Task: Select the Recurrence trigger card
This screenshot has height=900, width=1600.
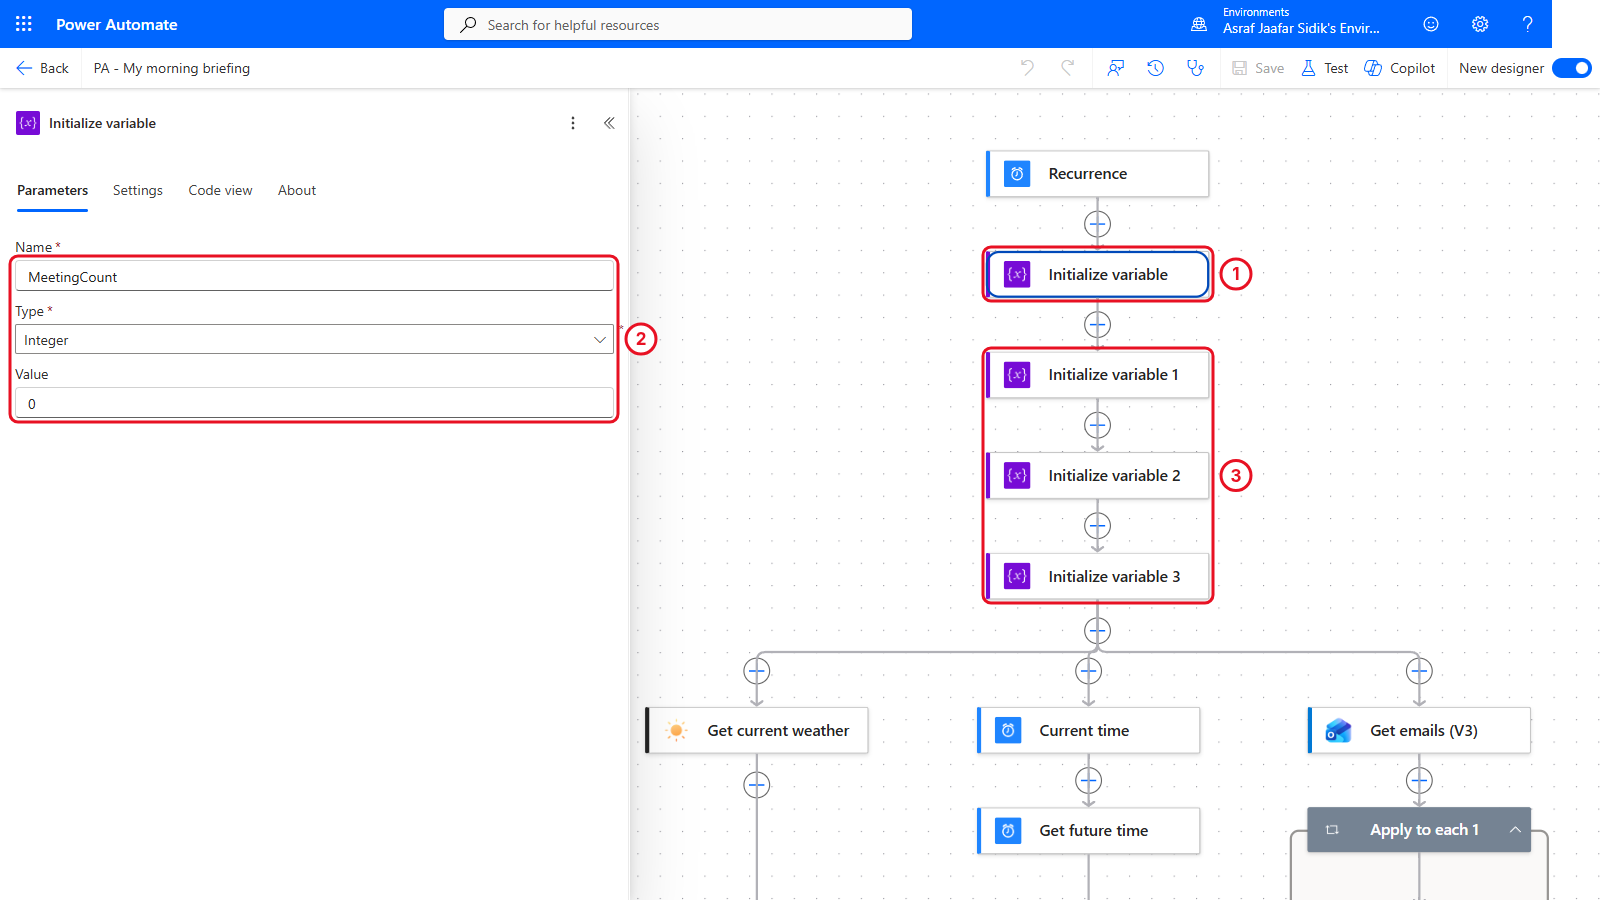Action: 1098,174
